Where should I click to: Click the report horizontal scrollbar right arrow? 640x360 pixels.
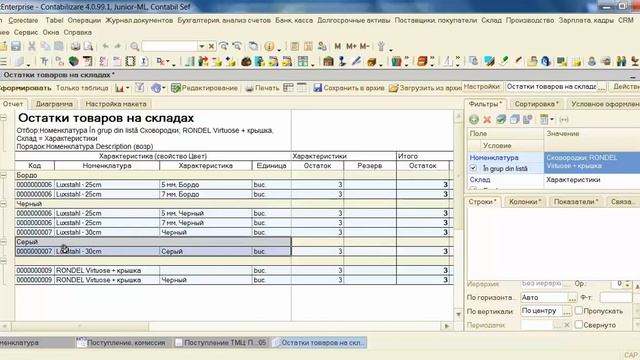(447, 326)
